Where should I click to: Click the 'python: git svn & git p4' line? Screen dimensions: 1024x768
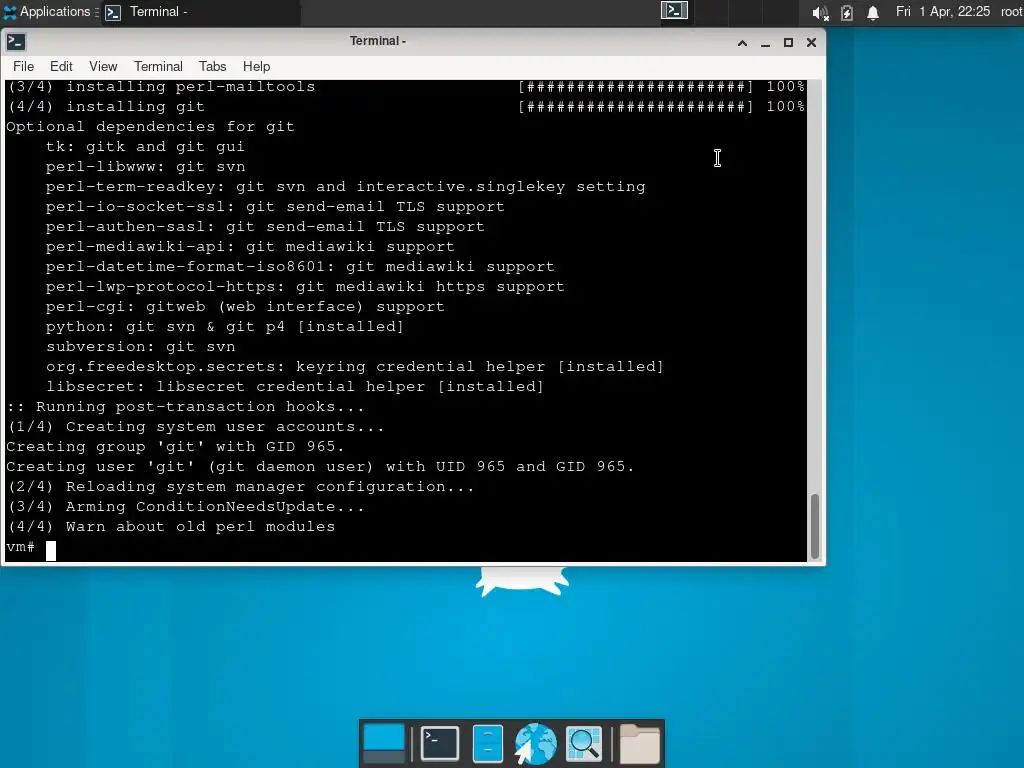pyautogui.click(x=225, y=327)
